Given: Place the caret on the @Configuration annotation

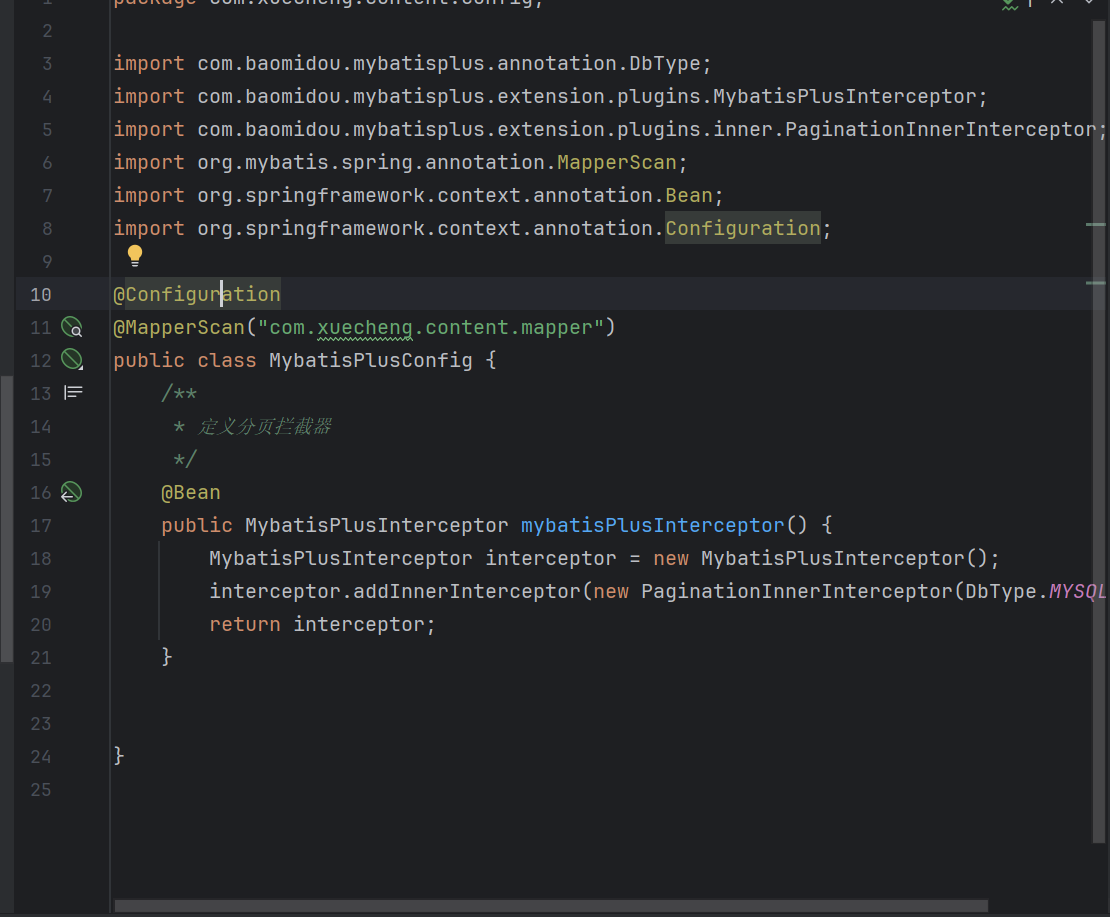Looking at the screenshot, I should tap(197, 295).
